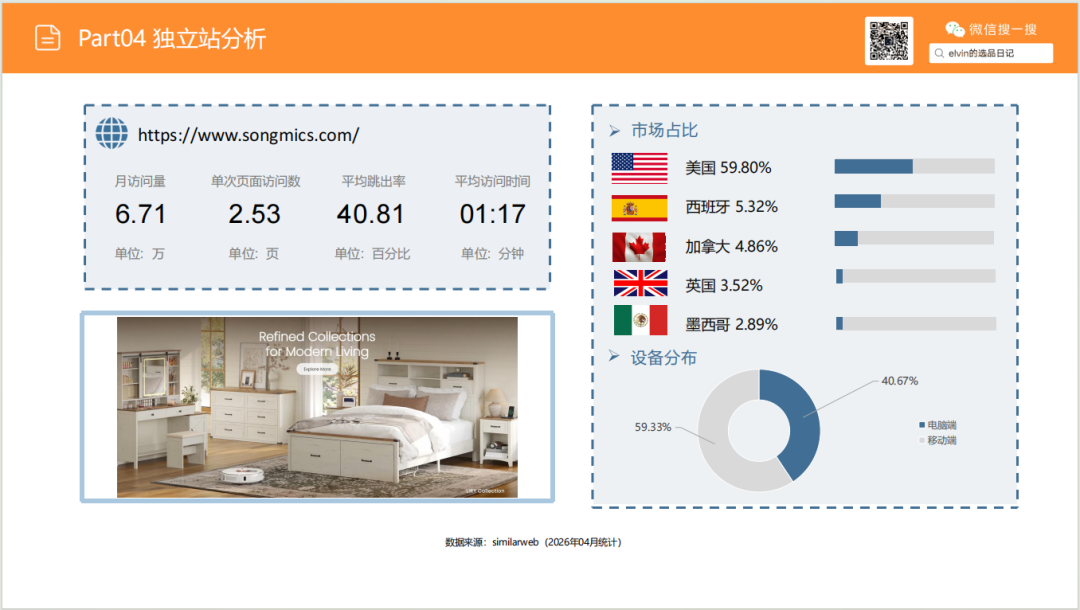1080x610 pixels.
Task: Click the Spain flag icon
Action: pyautogui.click(x=639, y=207)
